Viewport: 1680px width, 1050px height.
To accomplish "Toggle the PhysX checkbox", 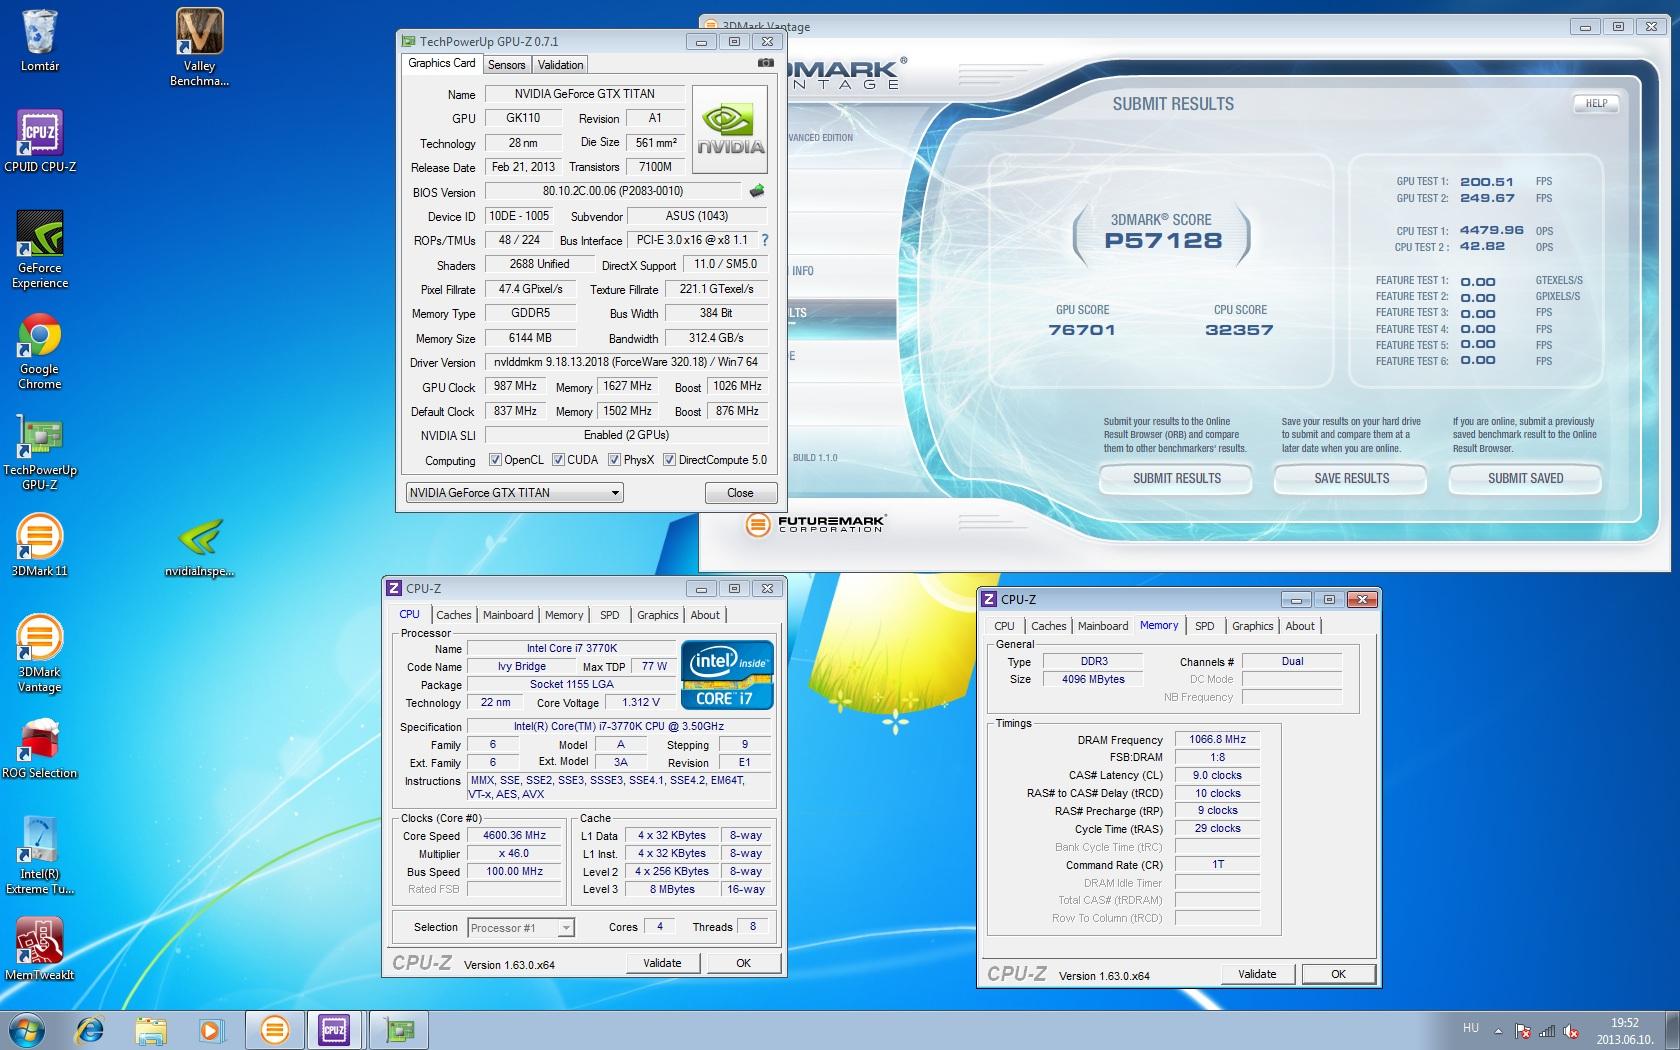I will (614, 460).
